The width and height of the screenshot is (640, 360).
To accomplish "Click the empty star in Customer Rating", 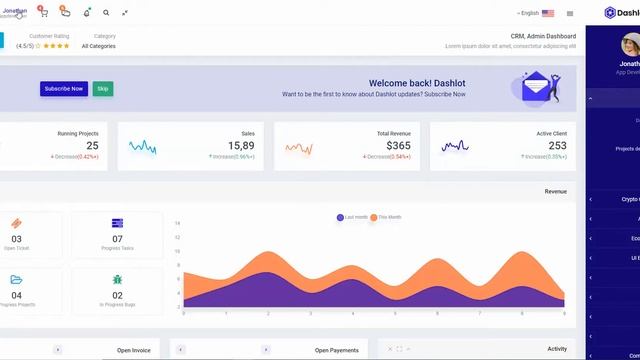I will coord(38,46).
